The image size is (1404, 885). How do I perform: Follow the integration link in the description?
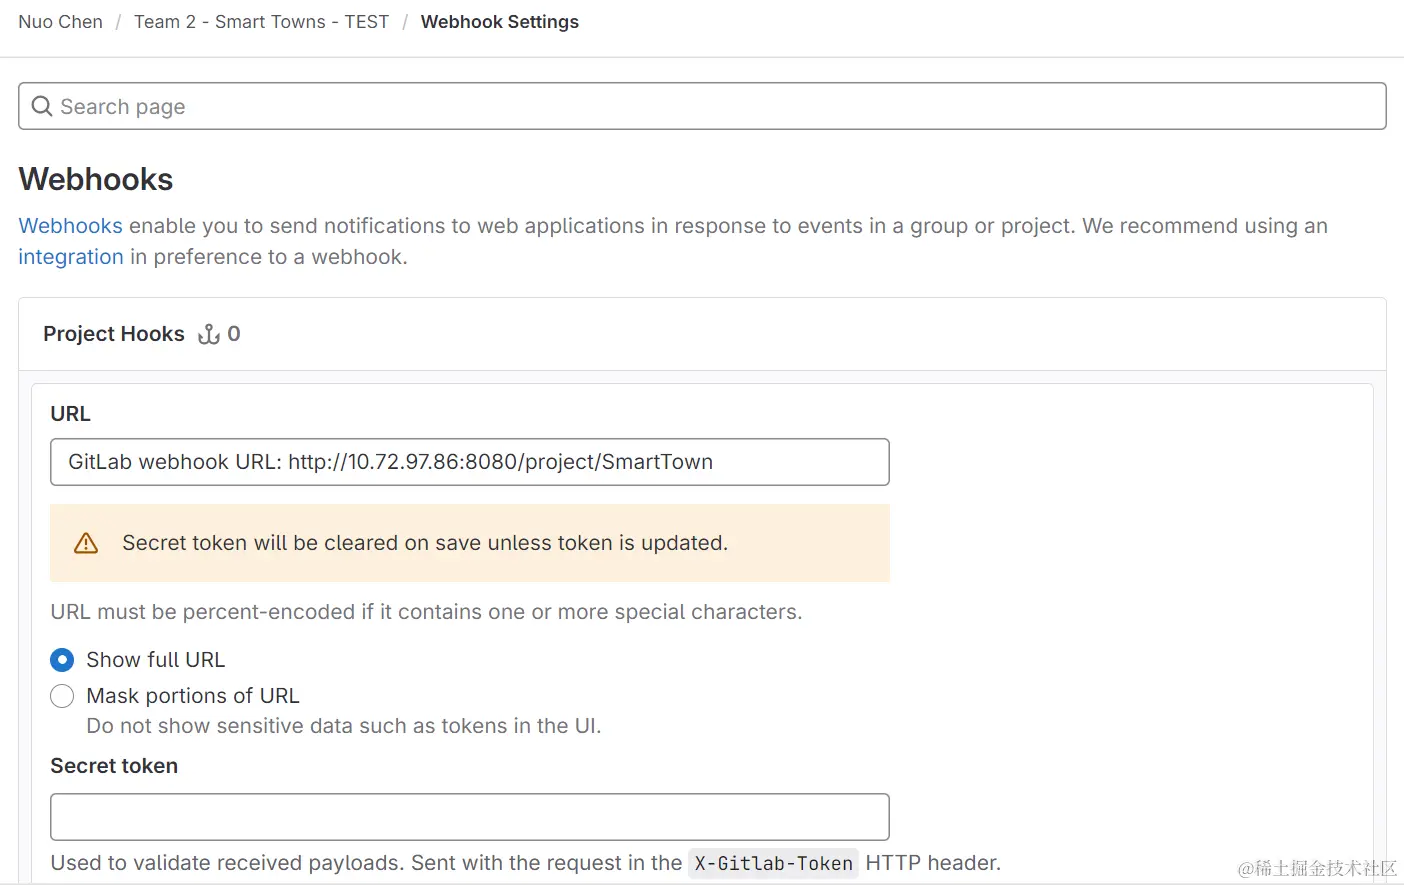(x=70, y=257)
